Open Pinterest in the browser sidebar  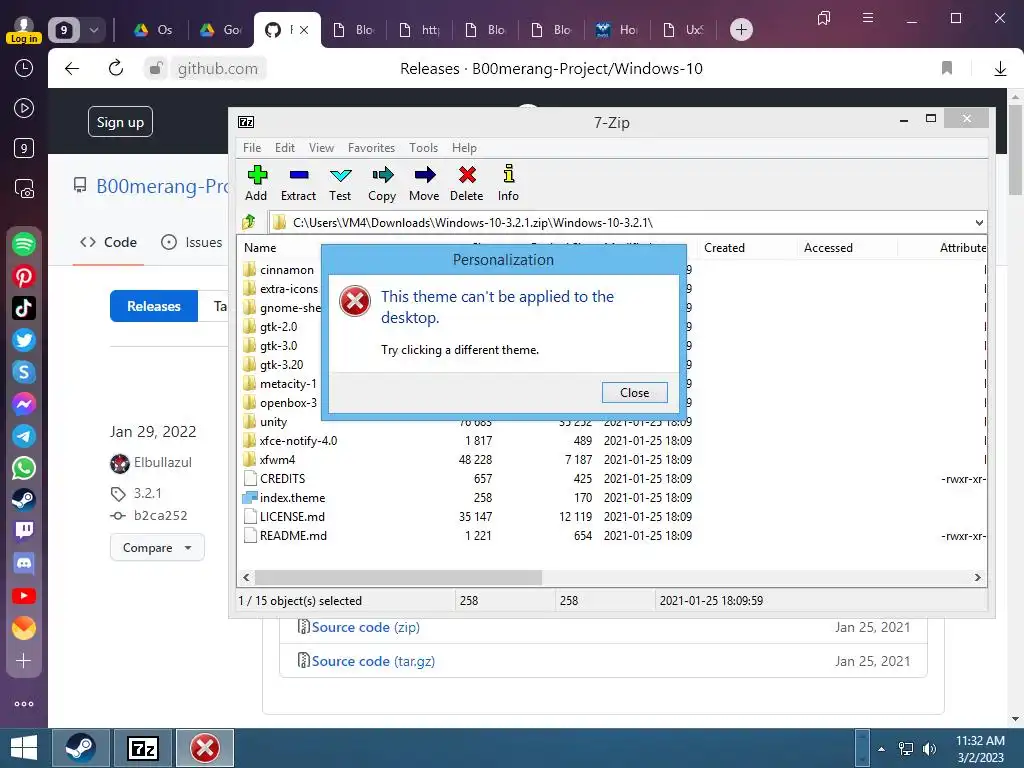(24, 276)
